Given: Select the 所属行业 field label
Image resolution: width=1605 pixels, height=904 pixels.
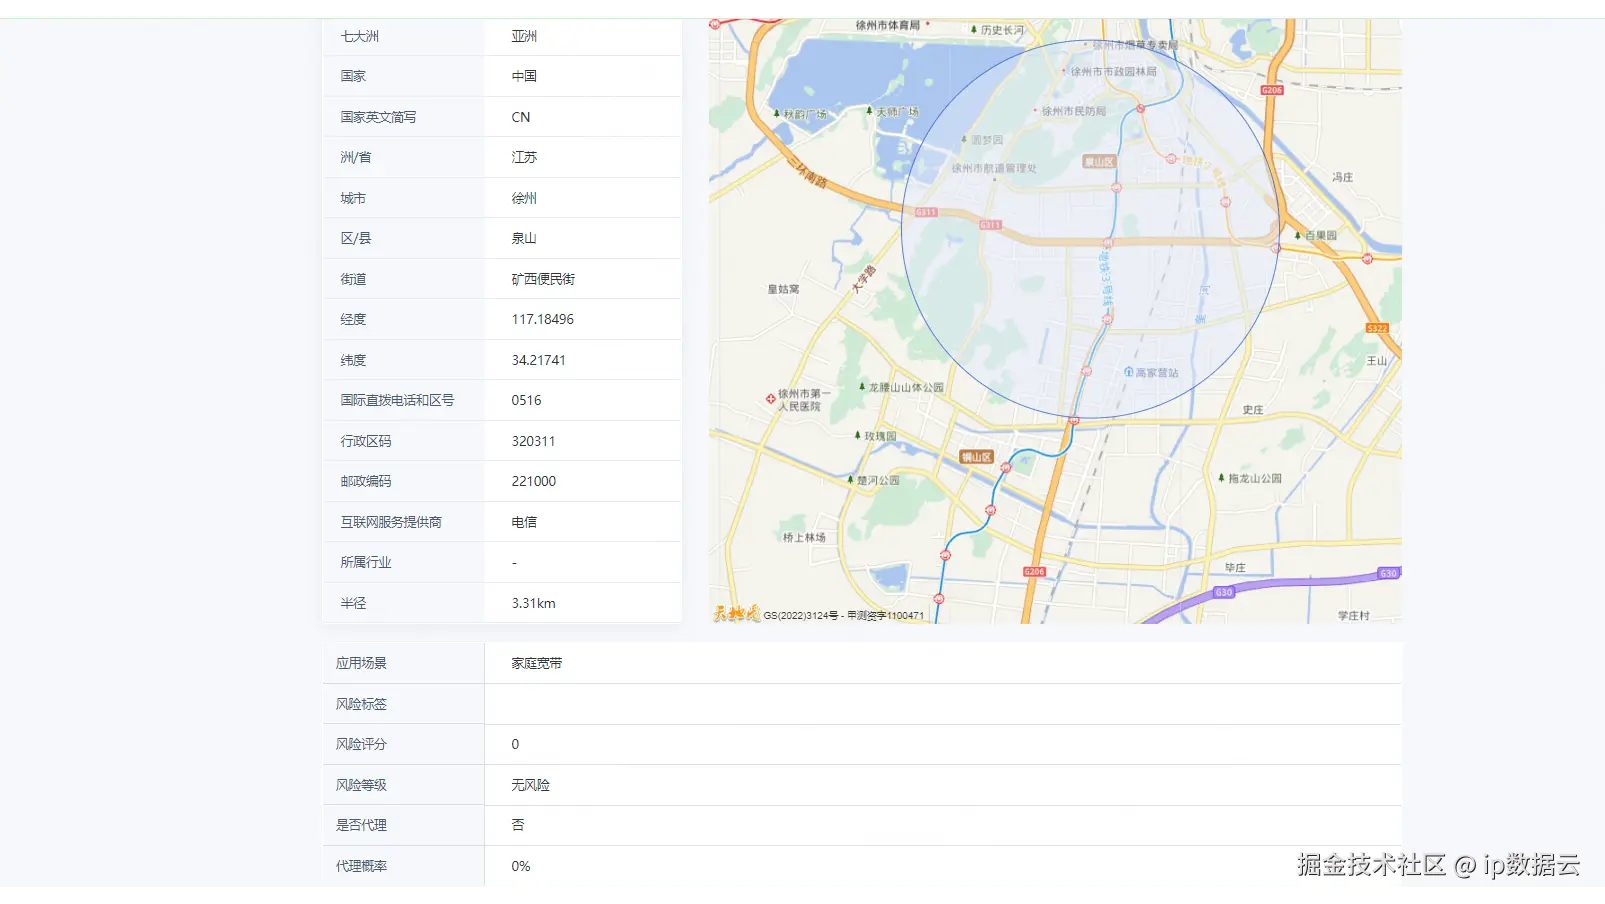Looking at the screenshot, I should (x=366, y=562).
